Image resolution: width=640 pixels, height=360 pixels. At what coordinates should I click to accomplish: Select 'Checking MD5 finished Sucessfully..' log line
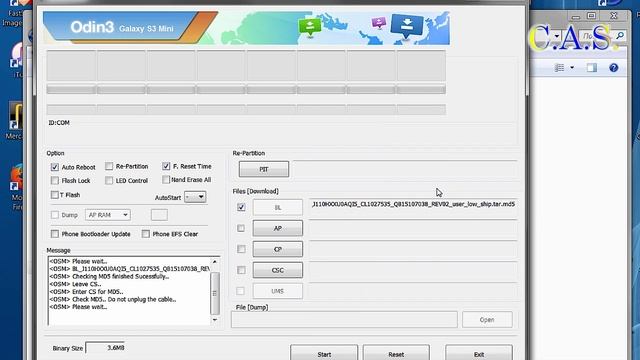pyautogui.click(x=109, y=276)
